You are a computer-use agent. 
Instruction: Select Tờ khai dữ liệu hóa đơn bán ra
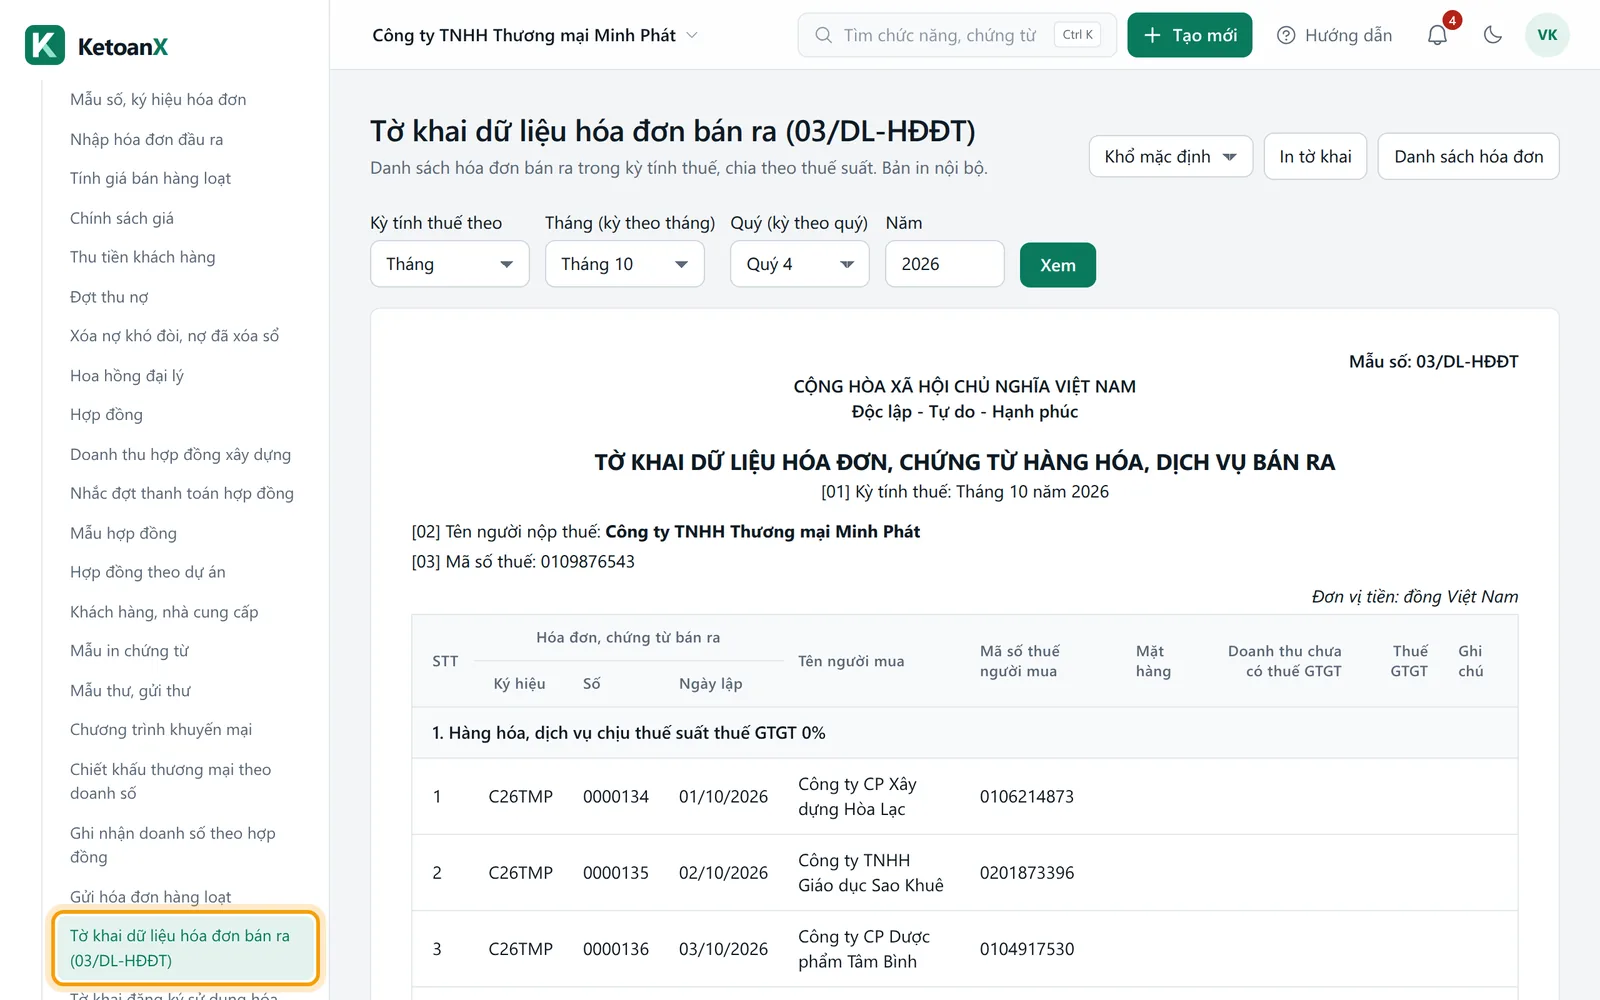click(186, 948)
